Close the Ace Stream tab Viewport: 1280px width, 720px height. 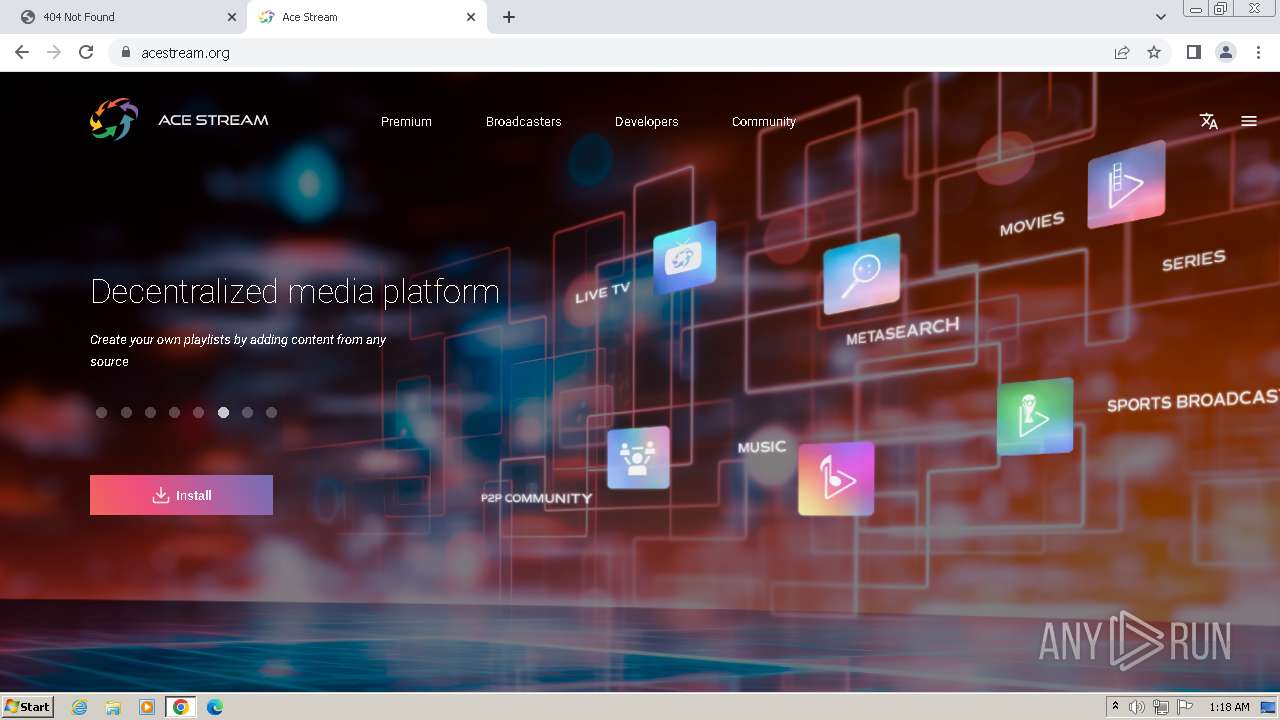471,17
